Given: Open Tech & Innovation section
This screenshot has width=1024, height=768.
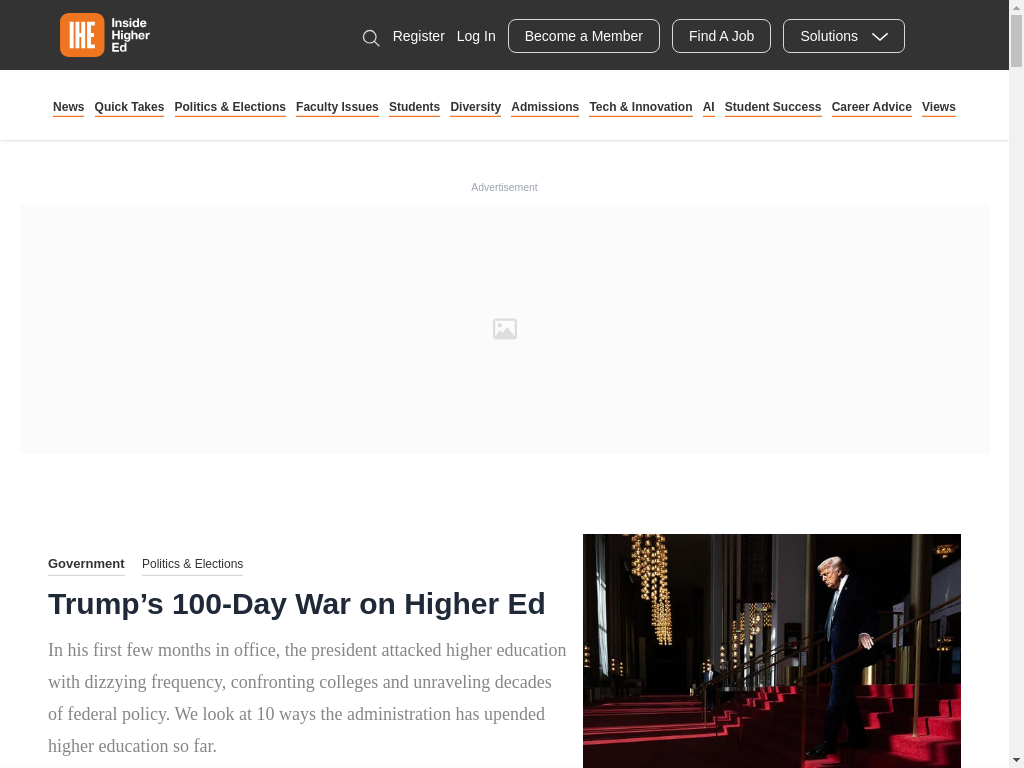Looking at the screenshot, I should pos(641,107).
